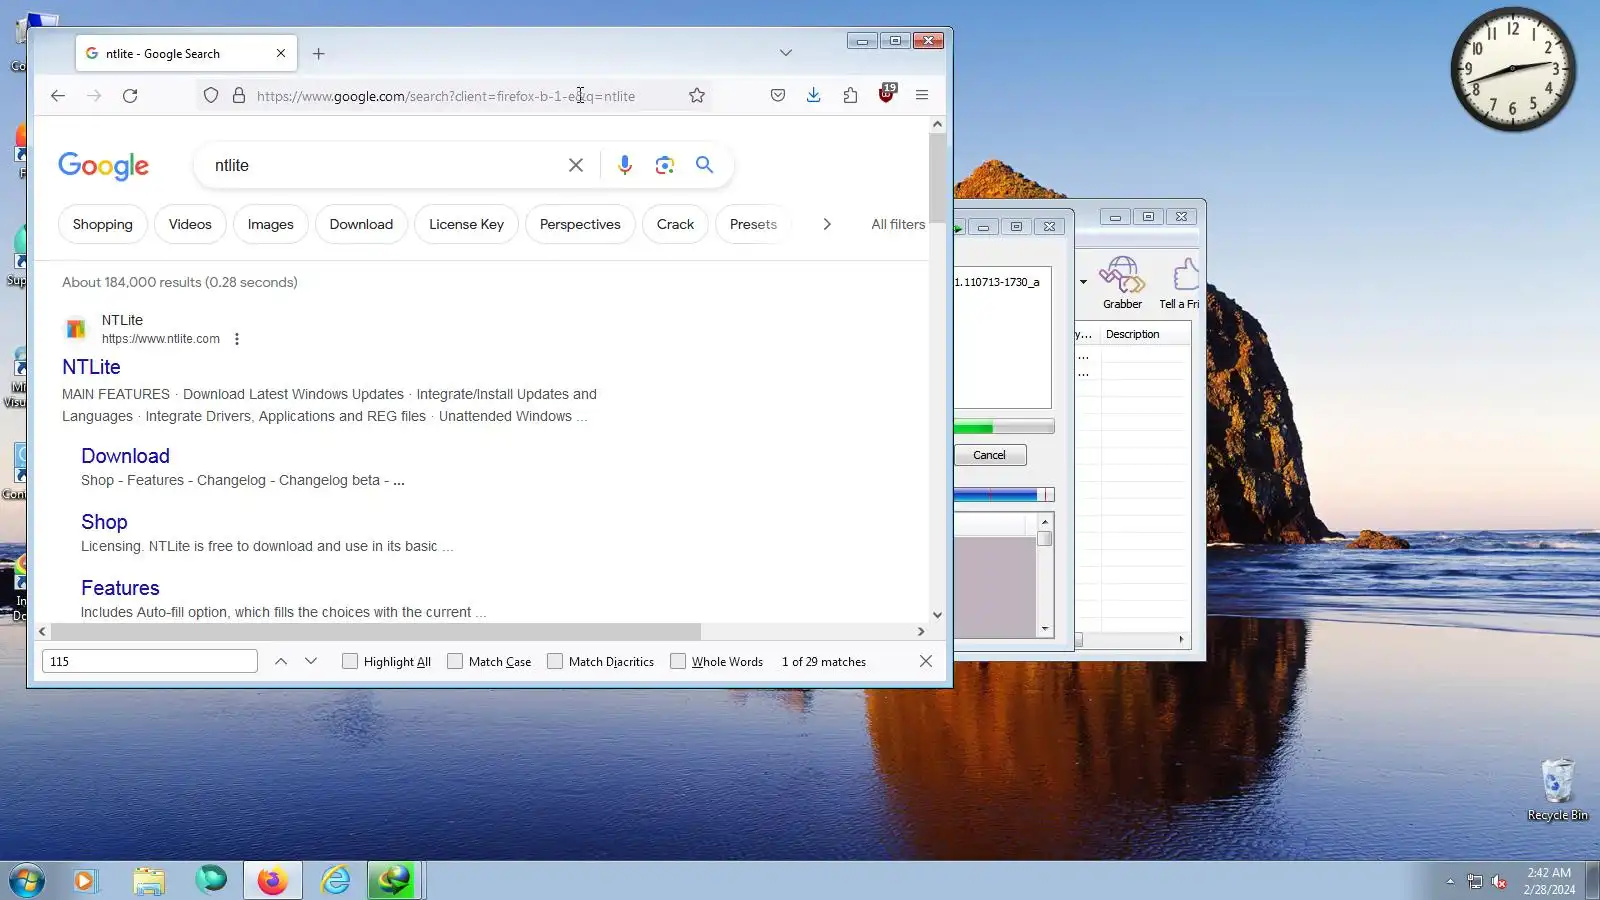Click the page horizontal scrollbar
Screen dimensions: 1600x900
pyautogui.click(x=376, y=632)
